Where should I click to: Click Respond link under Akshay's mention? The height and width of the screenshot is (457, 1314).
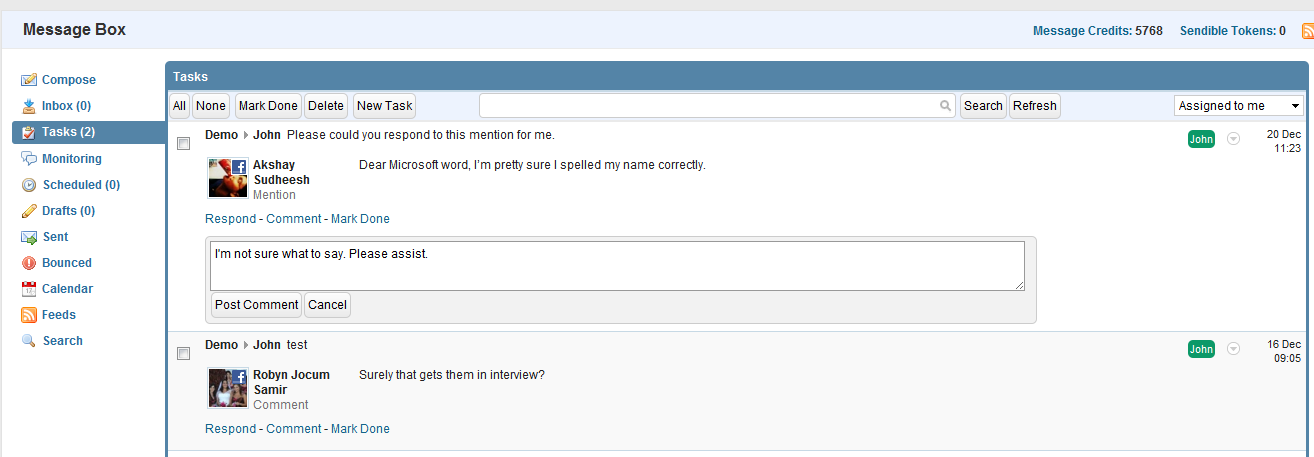(230, 219)
